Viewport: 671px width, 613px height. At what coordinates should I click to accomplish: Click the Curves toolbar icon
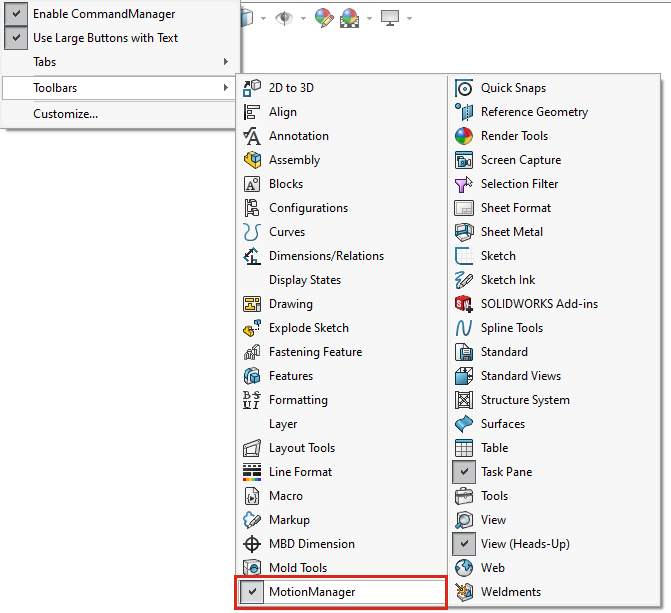[252, 232]
